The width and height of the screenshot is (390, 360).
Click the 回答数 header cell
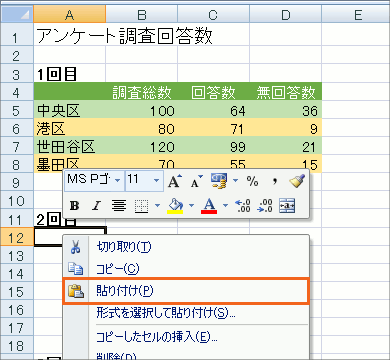(x=213, y=92)
